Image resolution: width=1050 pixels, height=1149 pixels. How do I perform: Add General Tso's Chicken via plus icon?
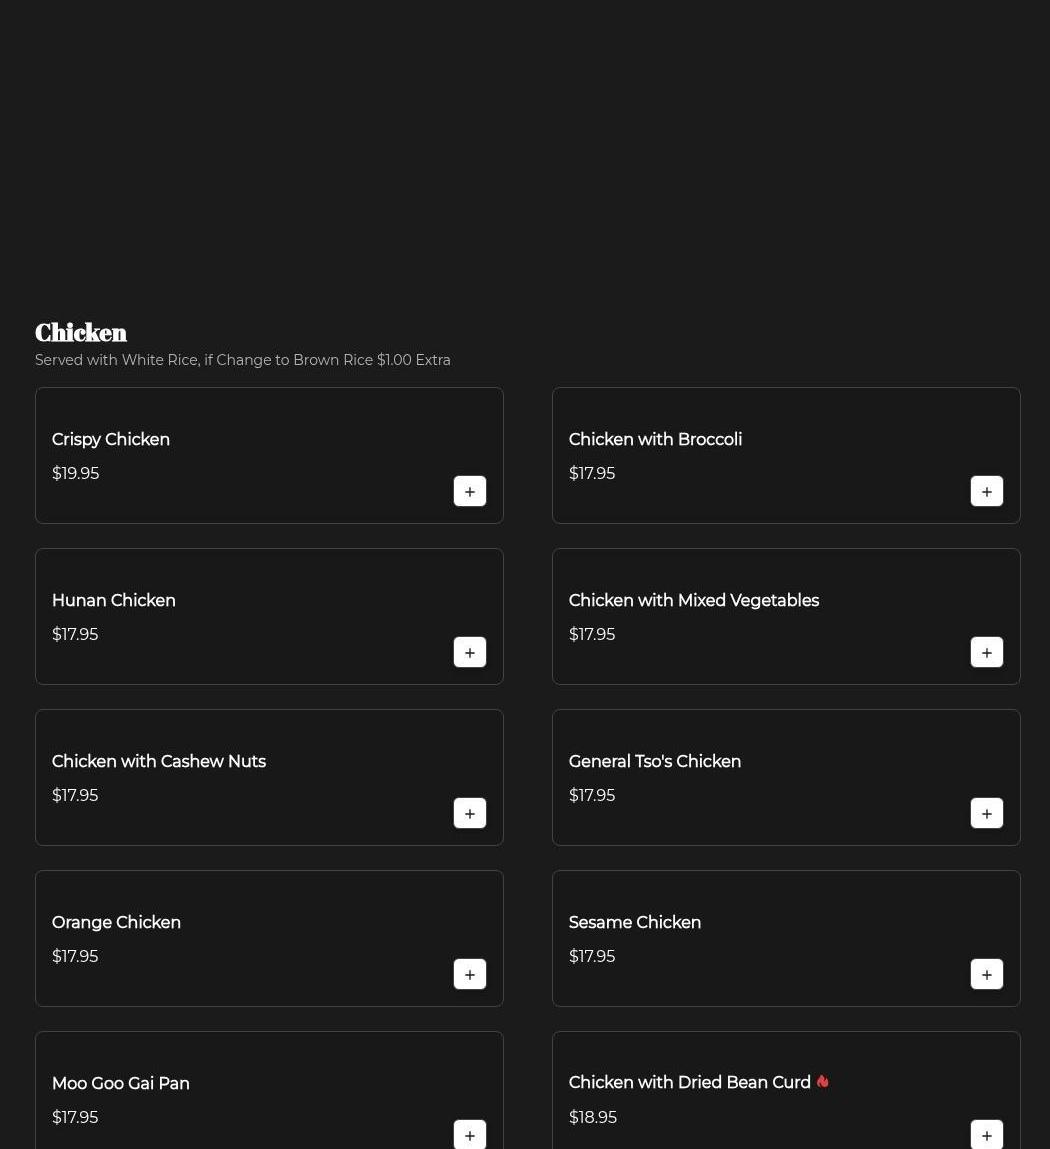[x=986, y=813]
